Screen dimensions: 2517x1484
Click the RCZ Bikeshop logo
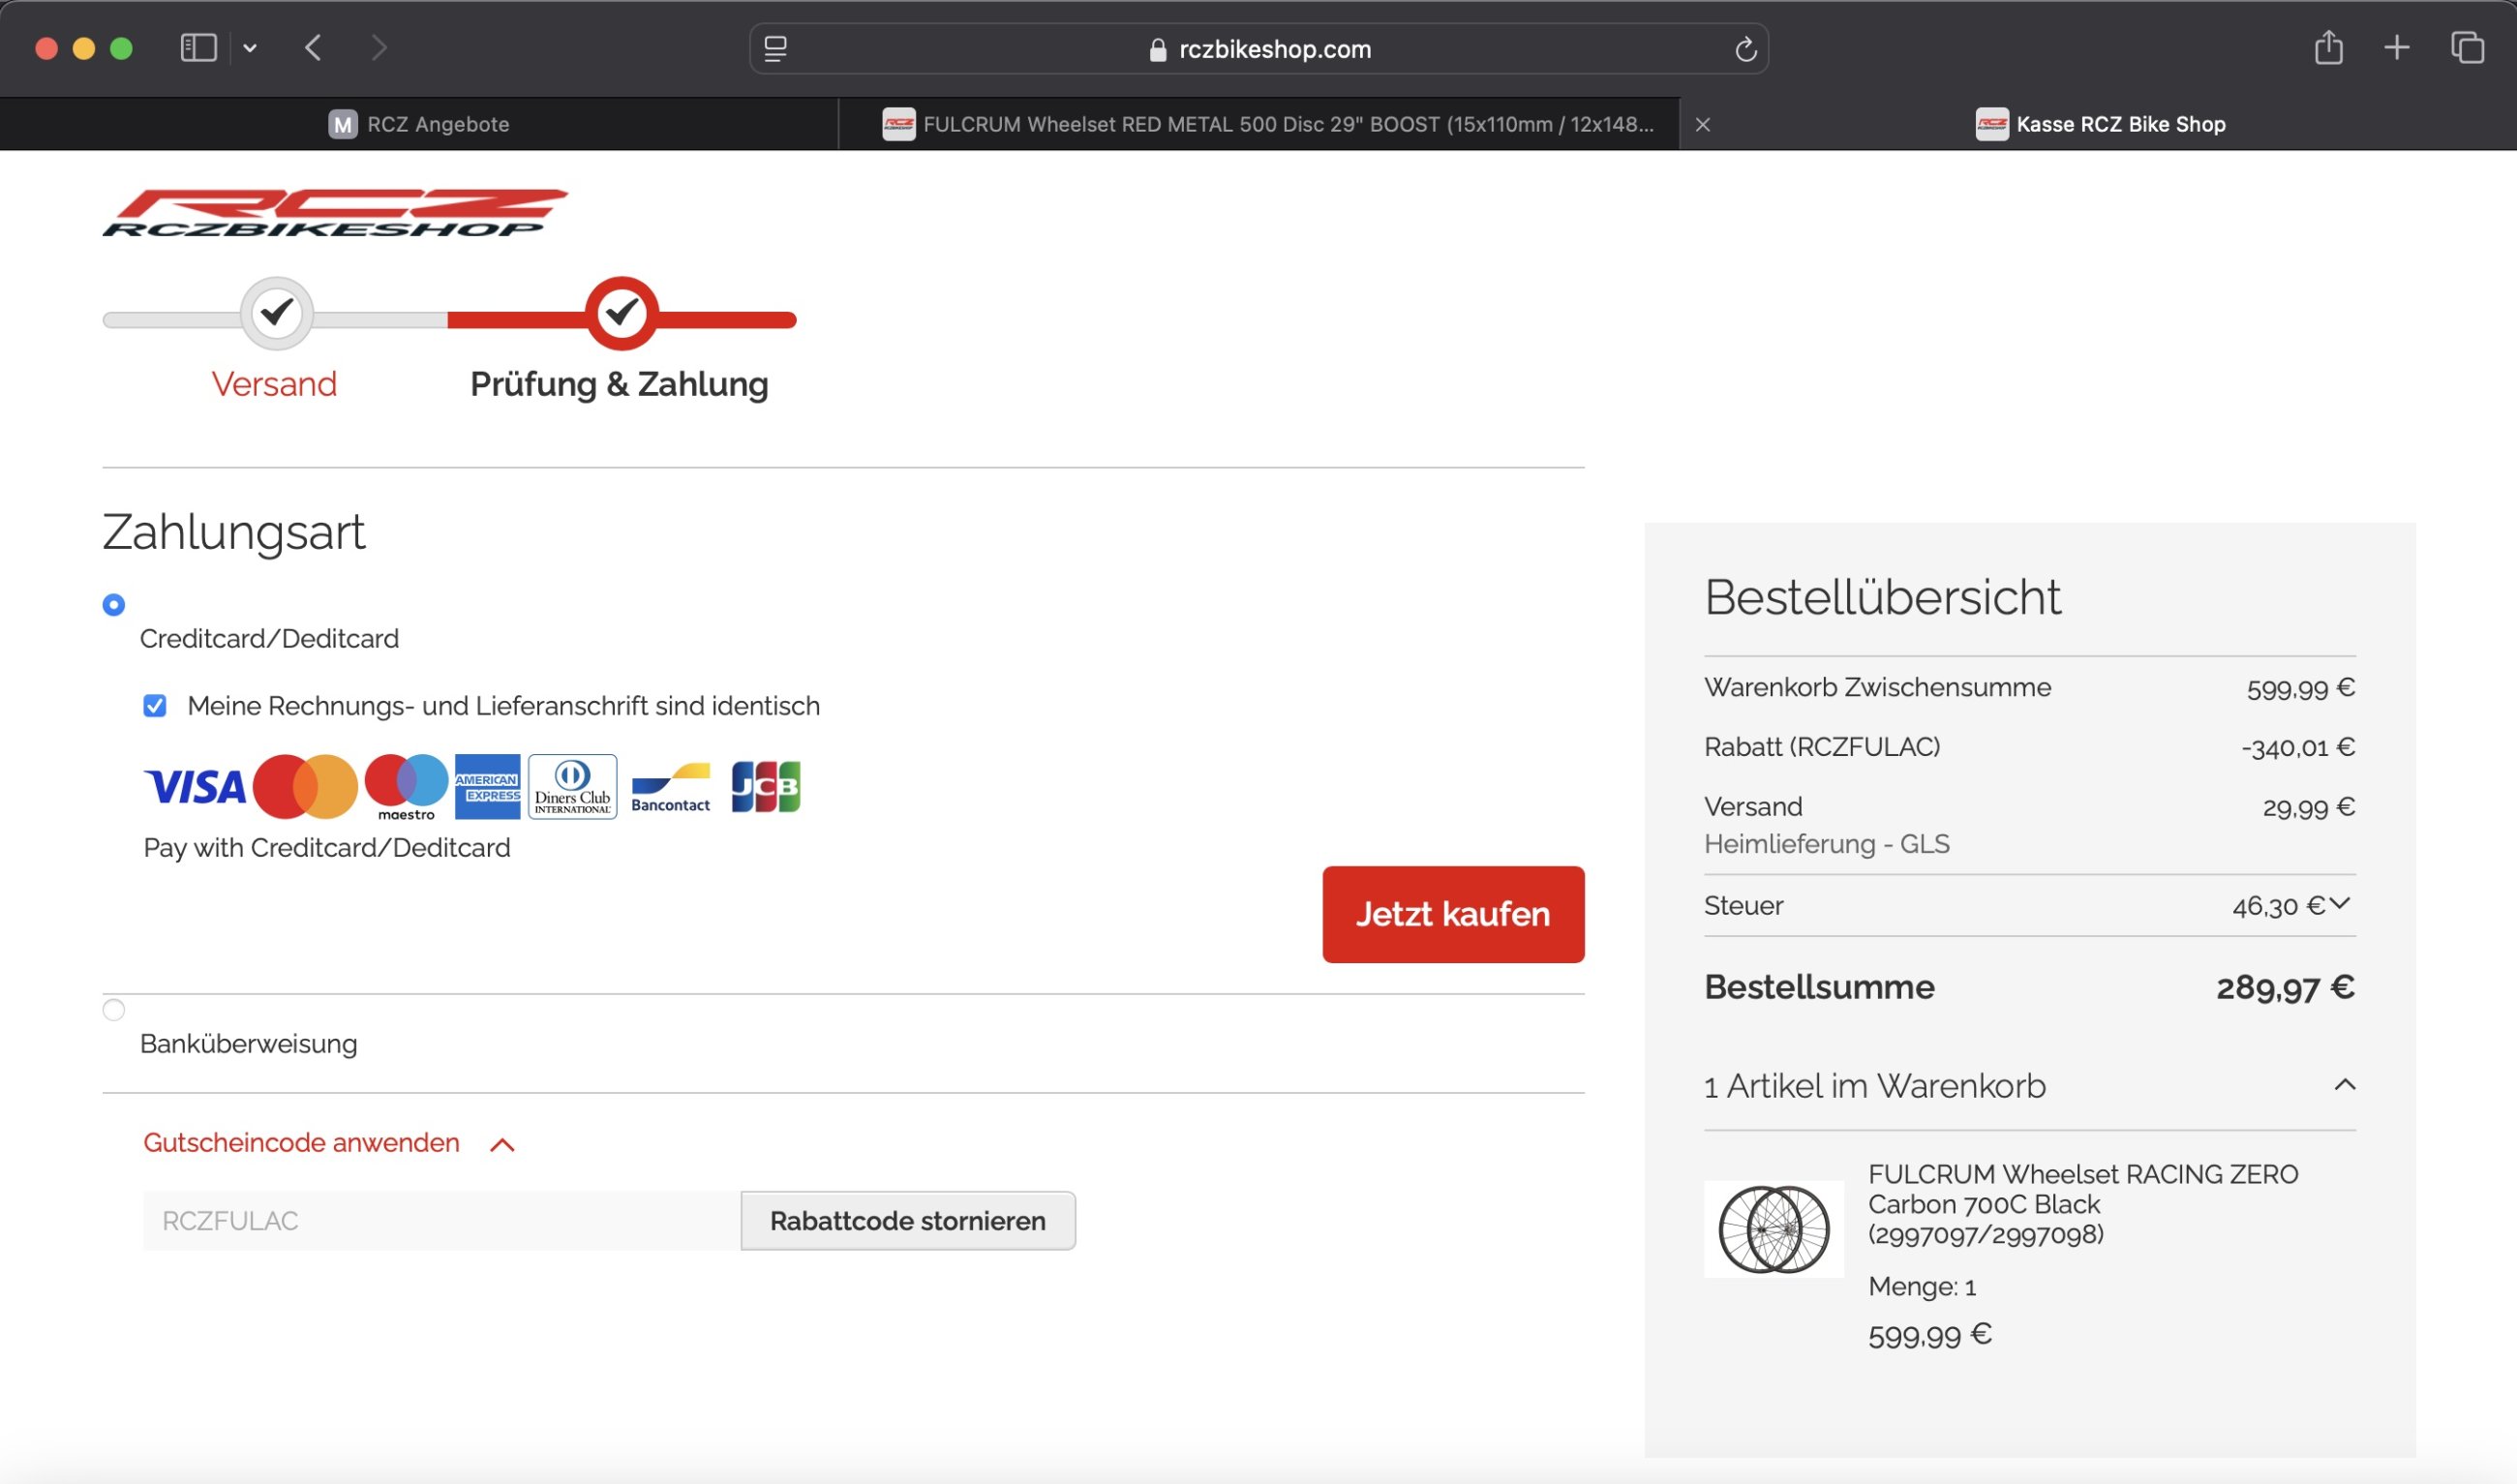335,213
